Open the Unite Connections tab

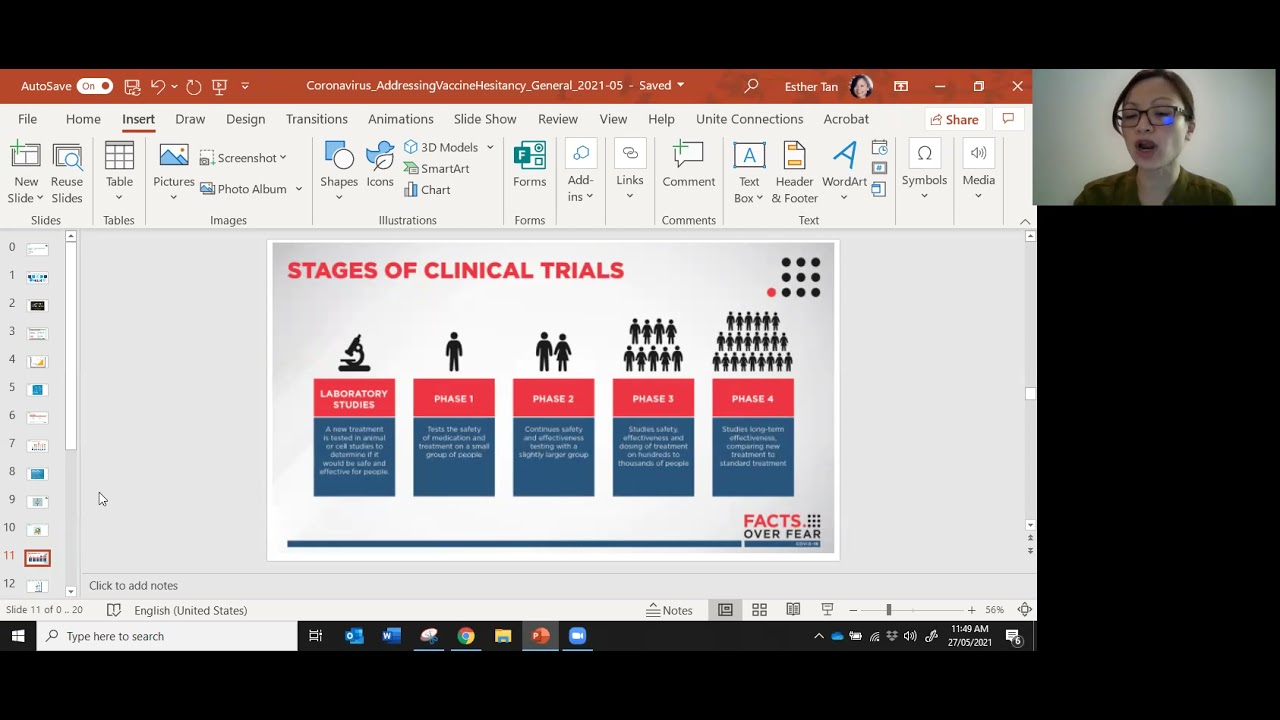(749, 119)
